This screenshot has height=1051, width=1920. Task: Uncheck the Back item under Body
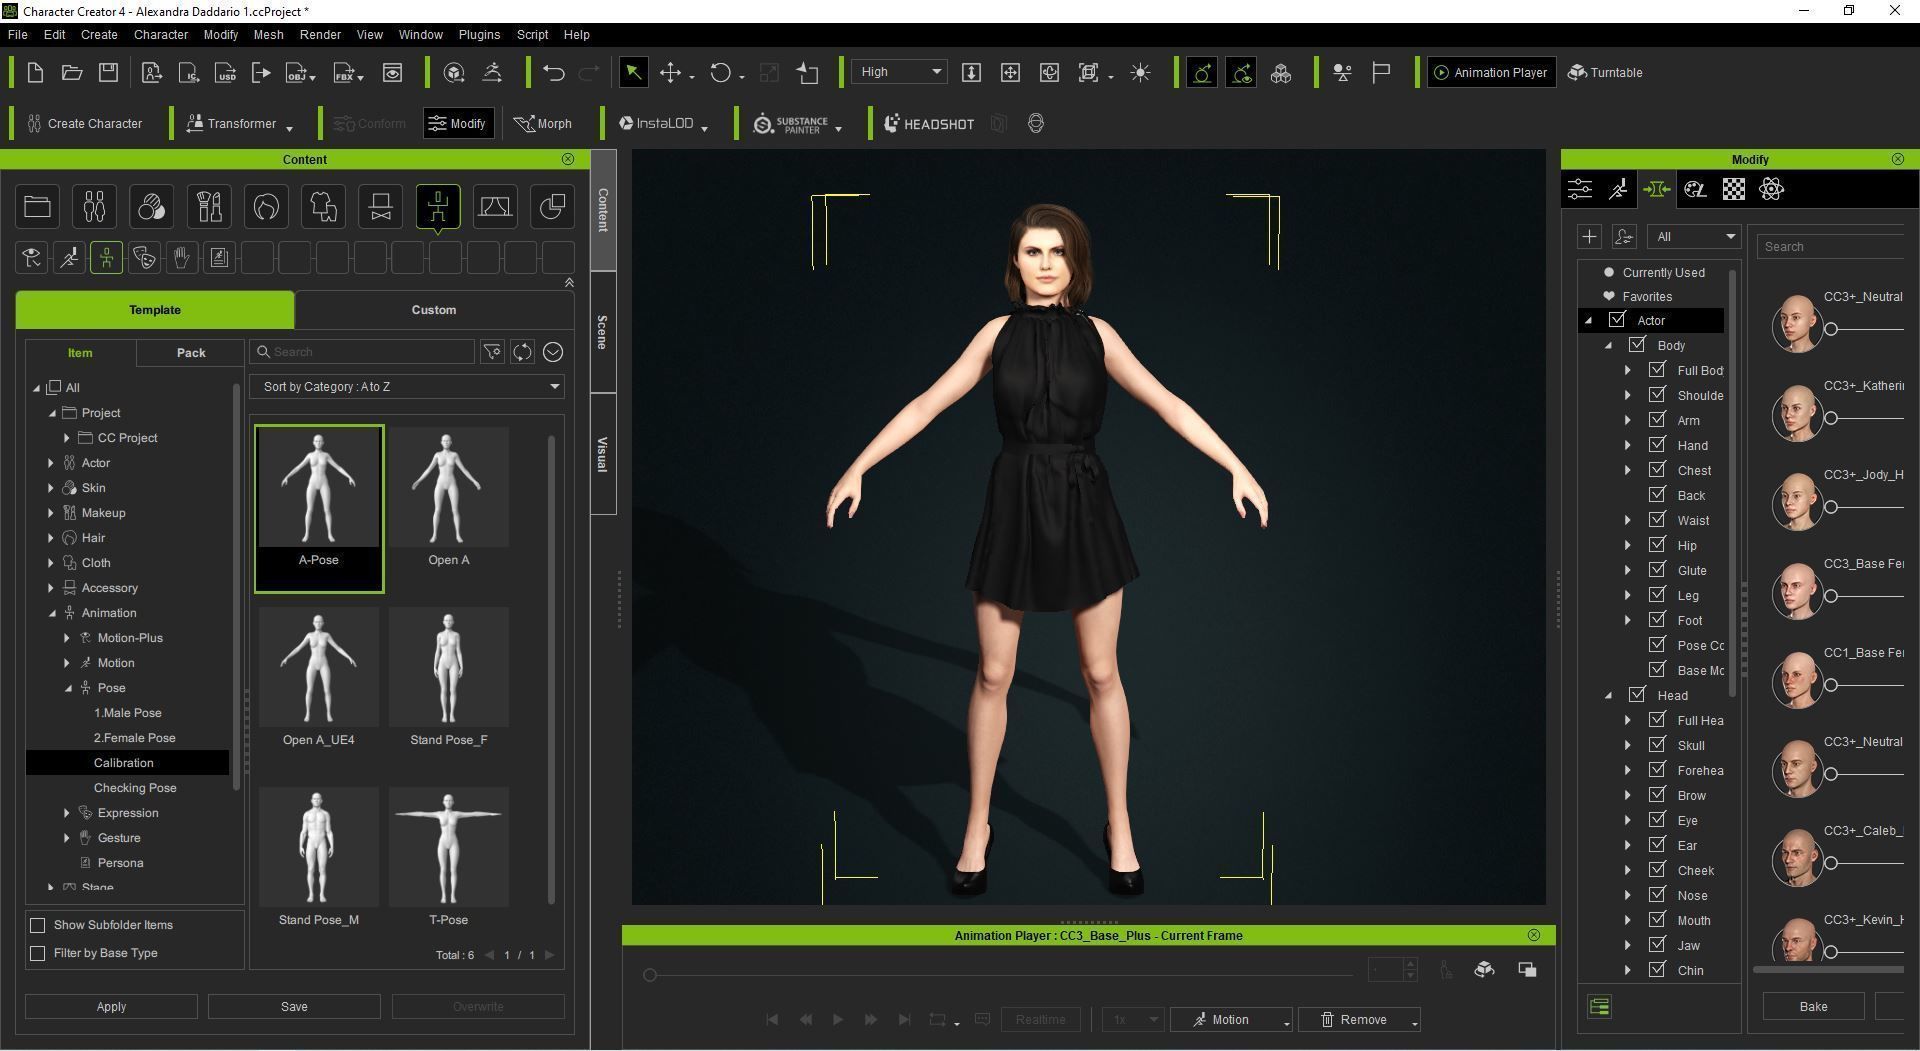[x=1657, y=495]
